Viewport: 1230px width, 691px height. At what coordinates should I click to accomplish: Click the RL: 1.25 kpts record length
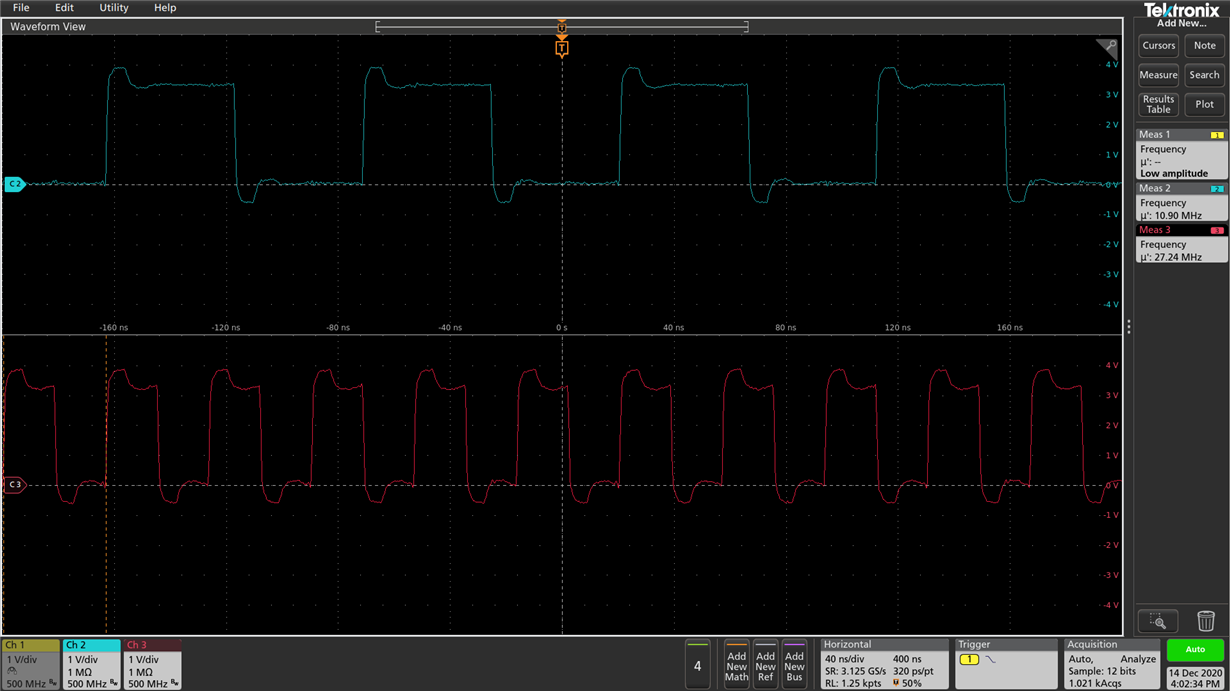click(855, 684)
